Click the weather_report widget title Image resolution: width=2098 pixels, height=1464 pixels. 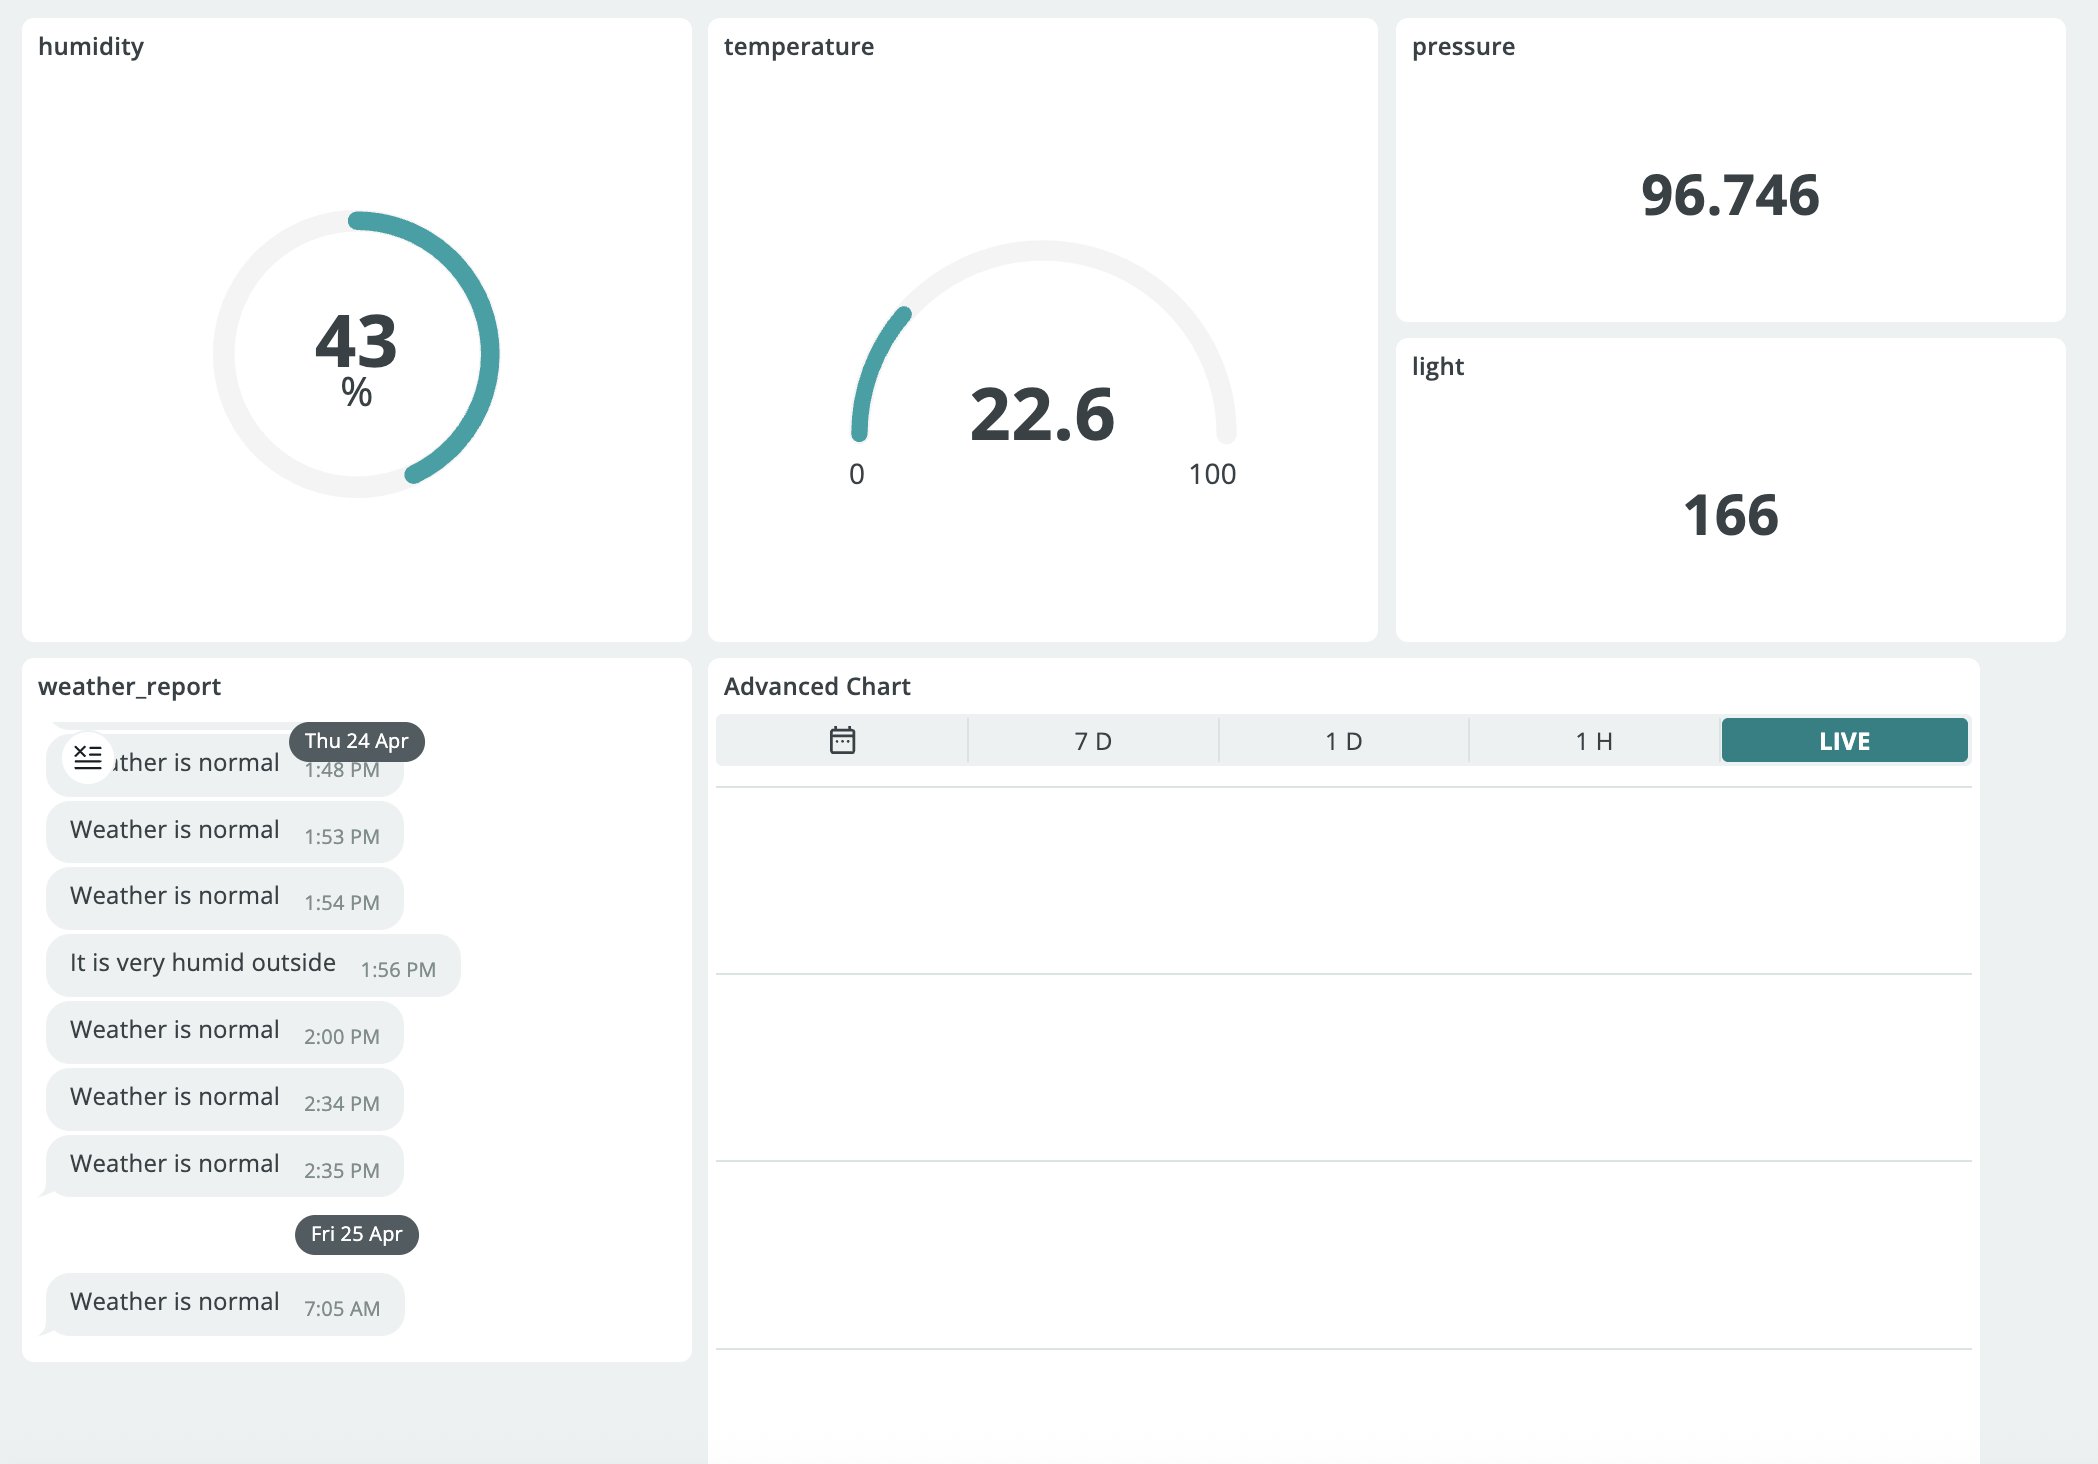[x=129, y=687]
